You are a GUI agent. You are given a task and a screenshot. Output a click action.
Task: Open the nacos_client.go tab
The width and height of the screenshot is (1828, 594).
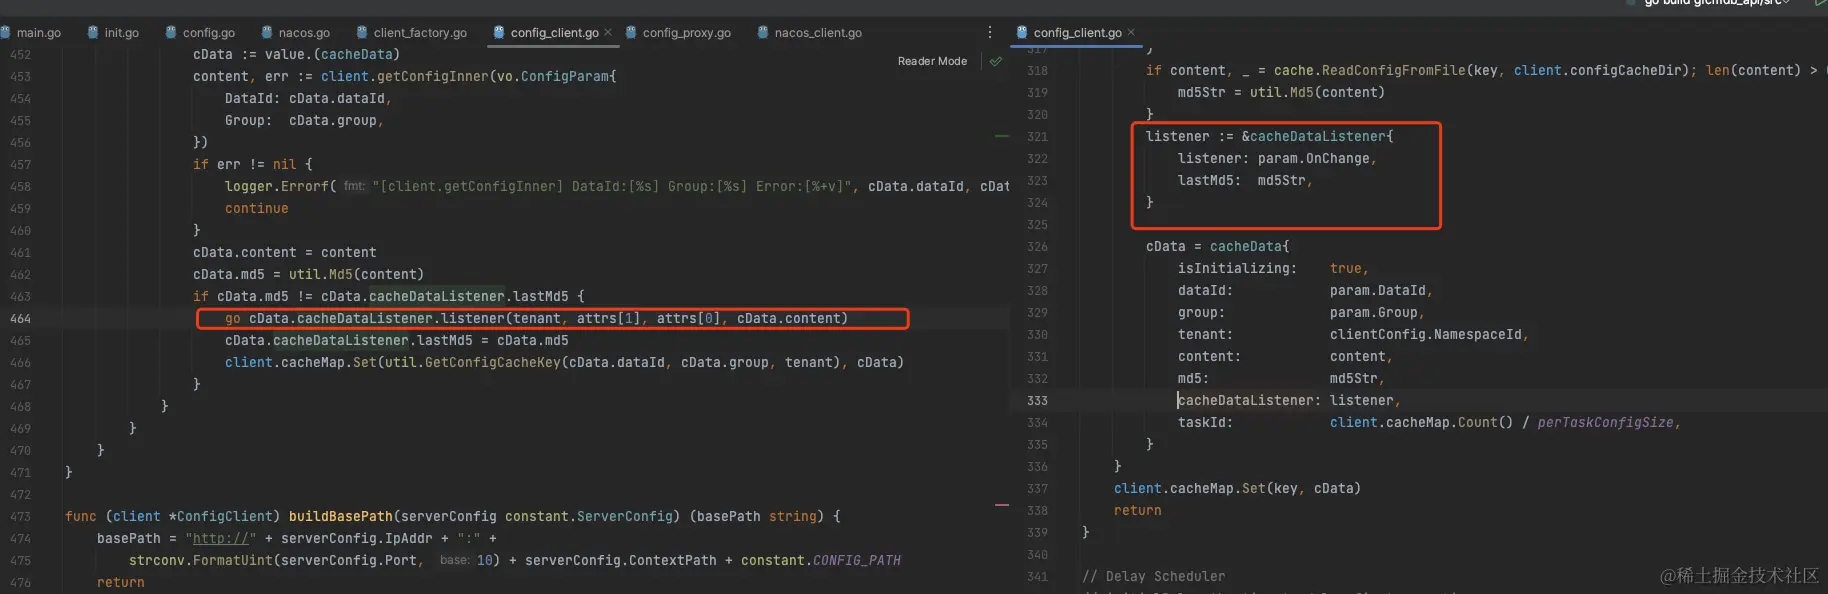809,33
